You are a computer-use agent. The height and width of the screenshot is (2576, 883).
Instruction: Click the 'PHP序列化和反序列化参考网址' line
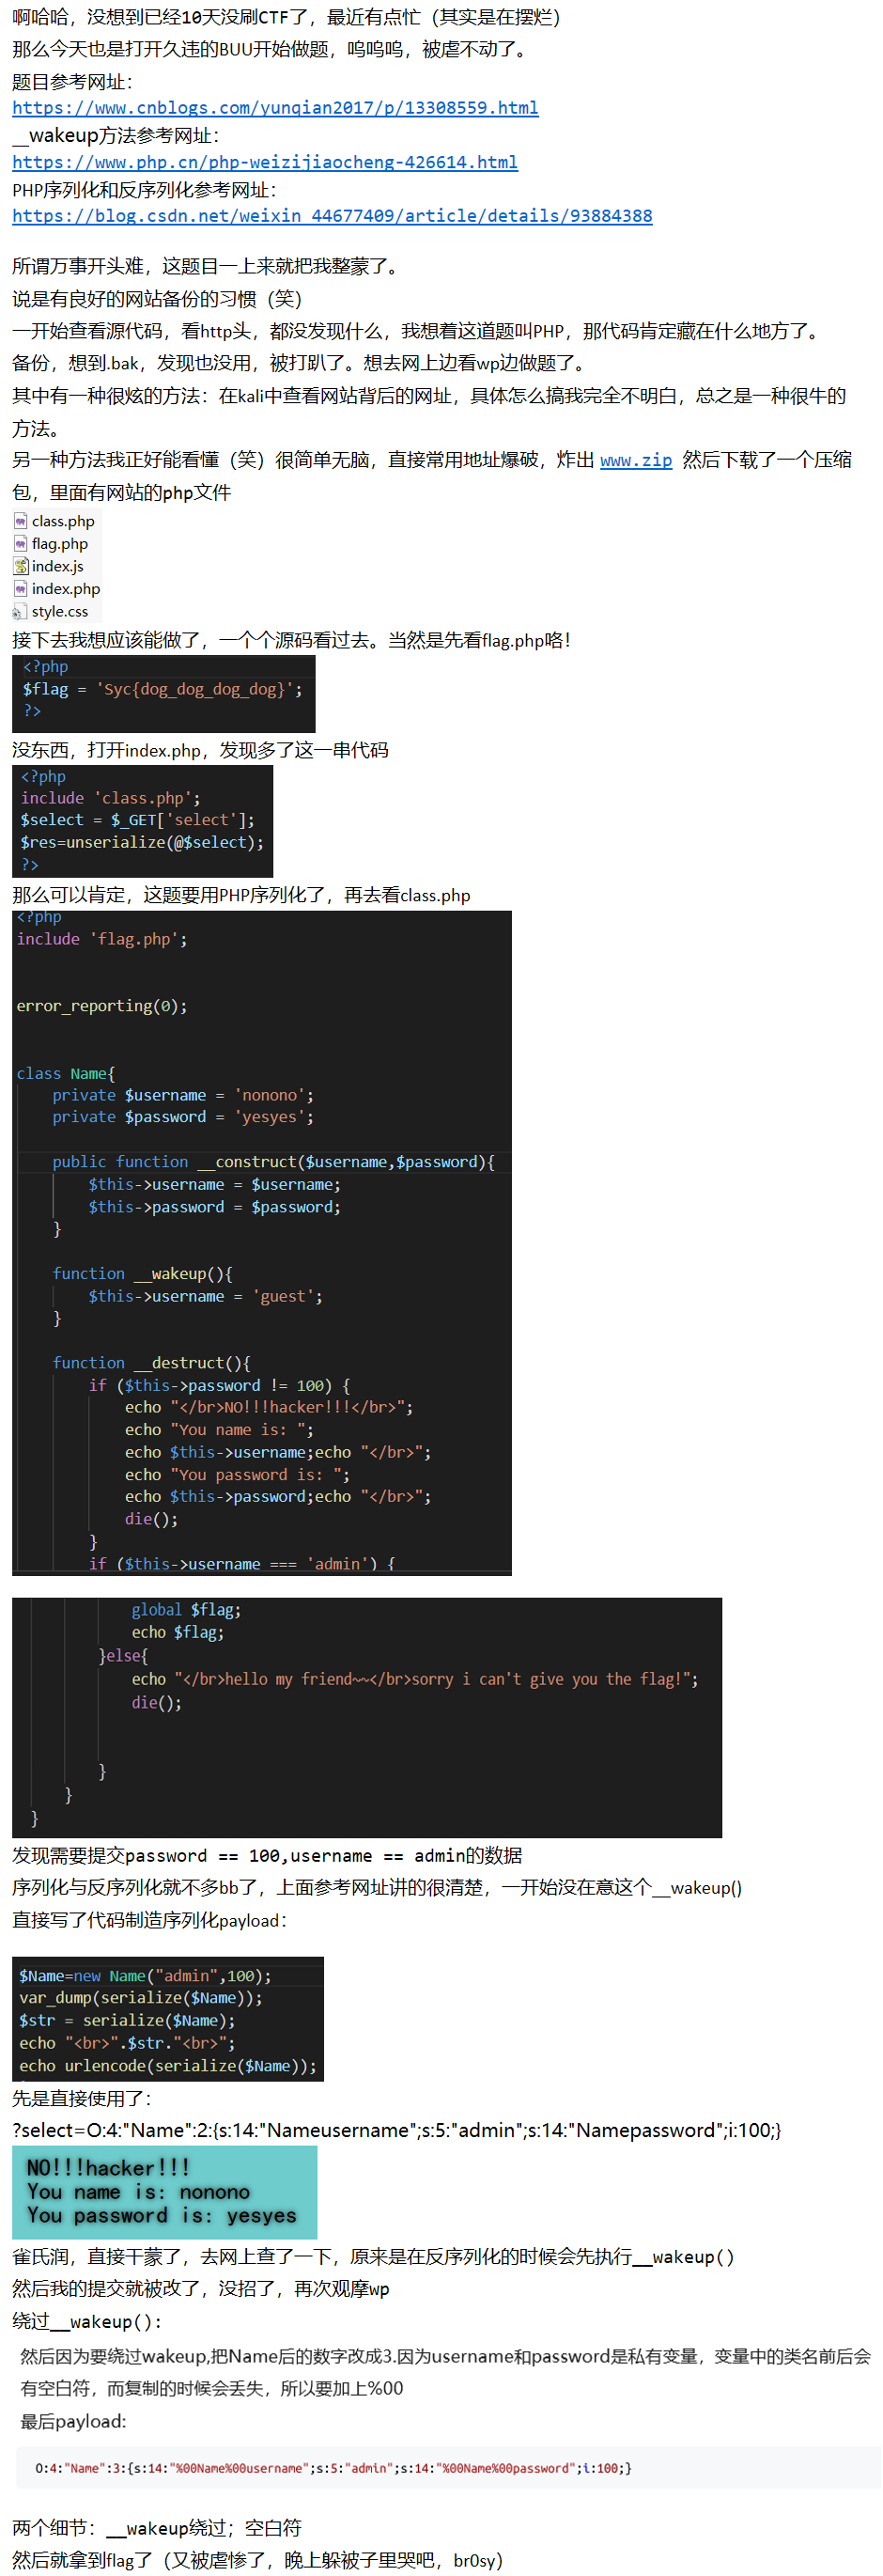tap(144, 190)
